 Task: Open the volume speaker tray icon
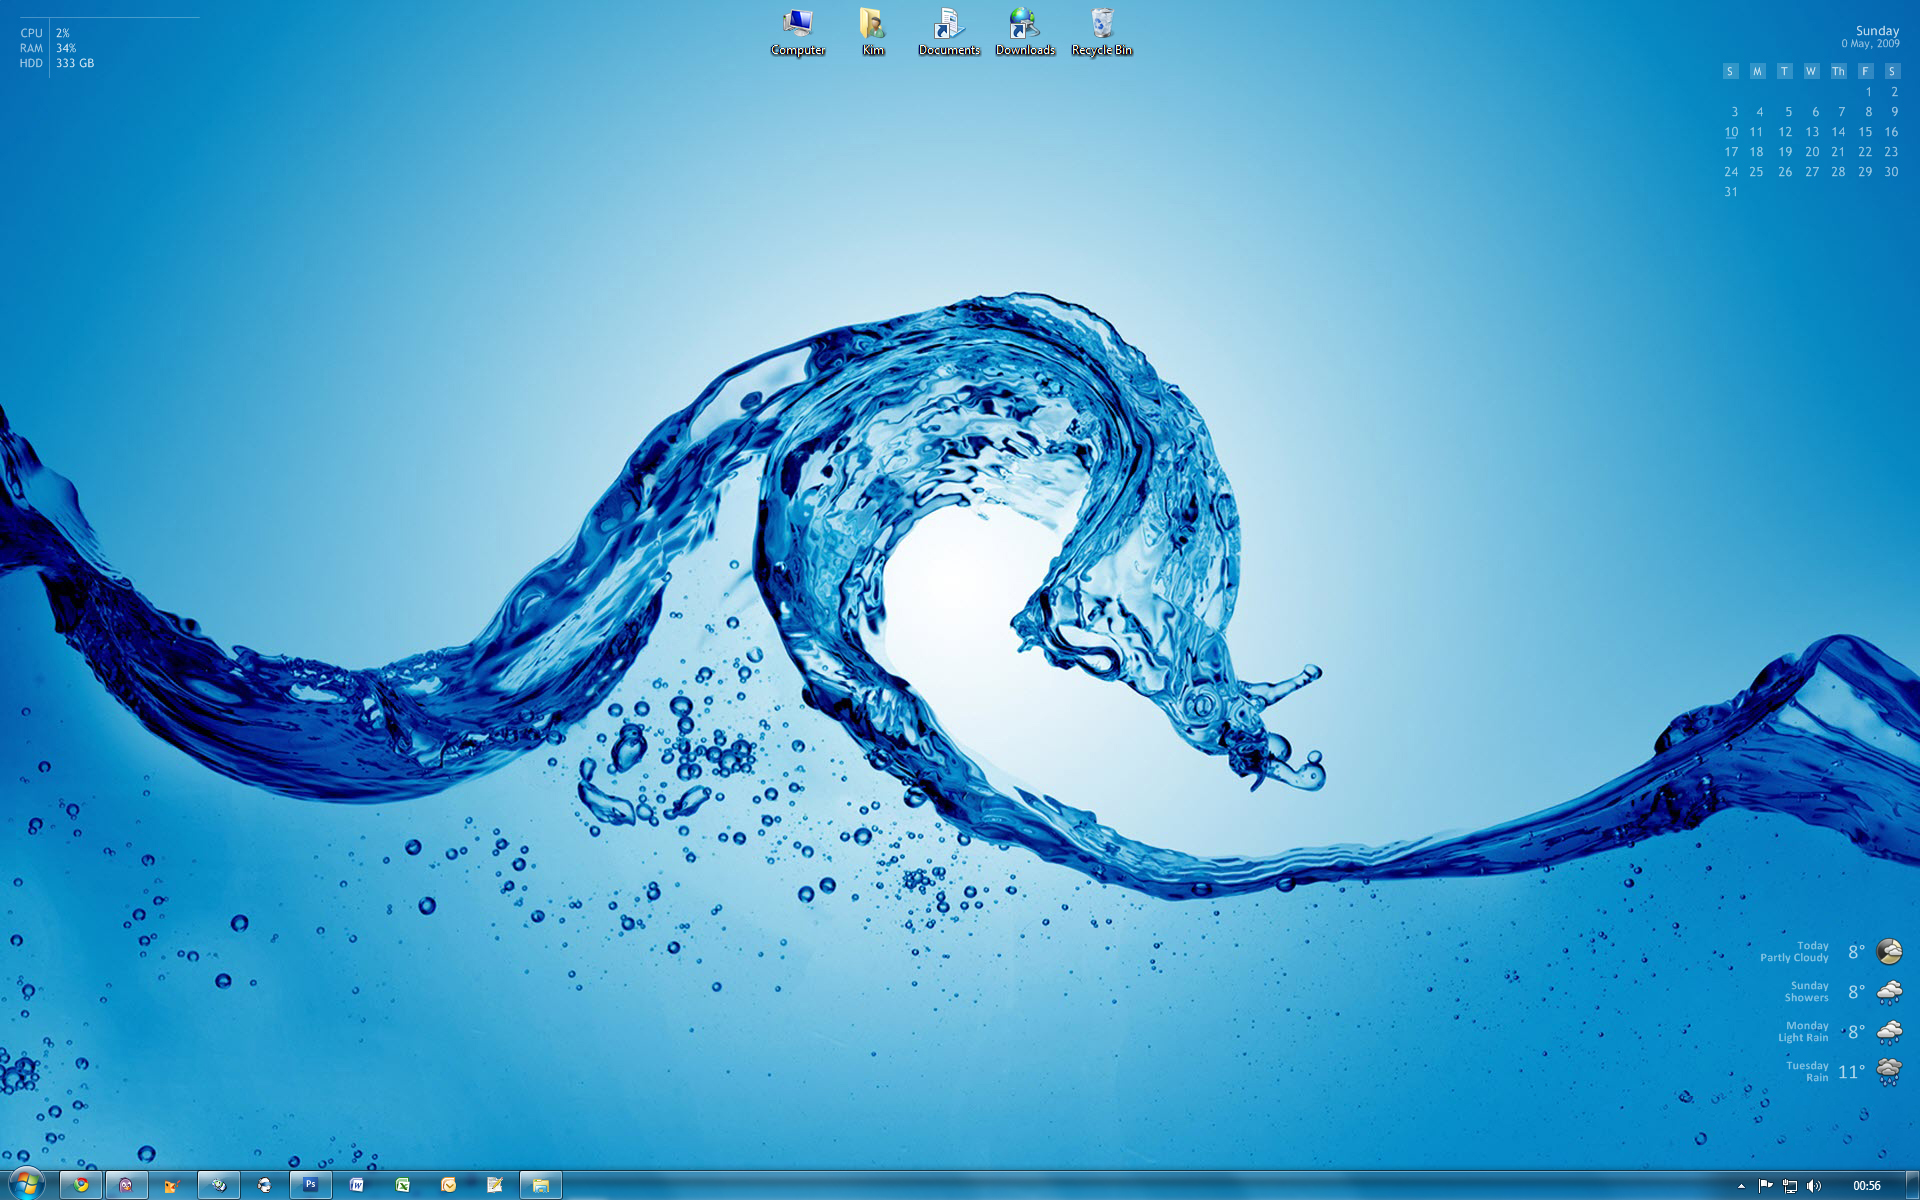(1814, 1186)
